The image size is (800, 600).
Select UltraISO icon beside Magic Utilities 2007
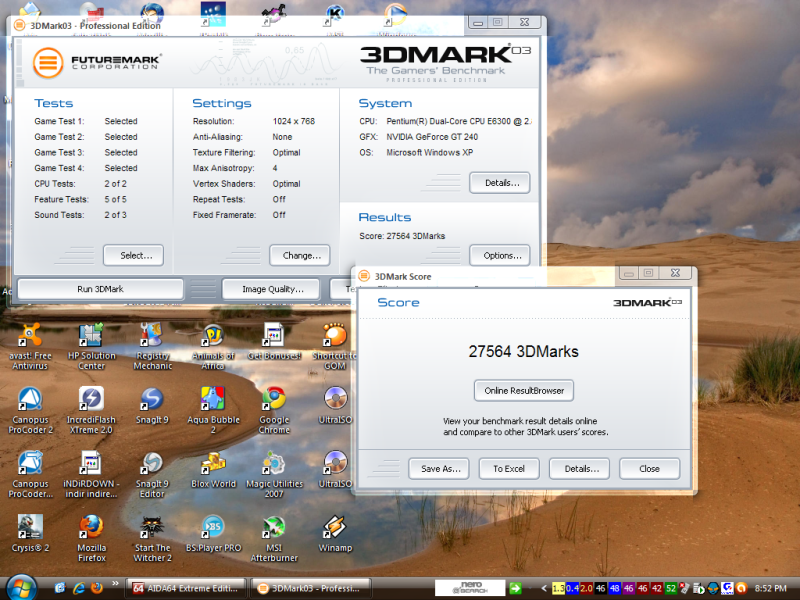[335, 470]
